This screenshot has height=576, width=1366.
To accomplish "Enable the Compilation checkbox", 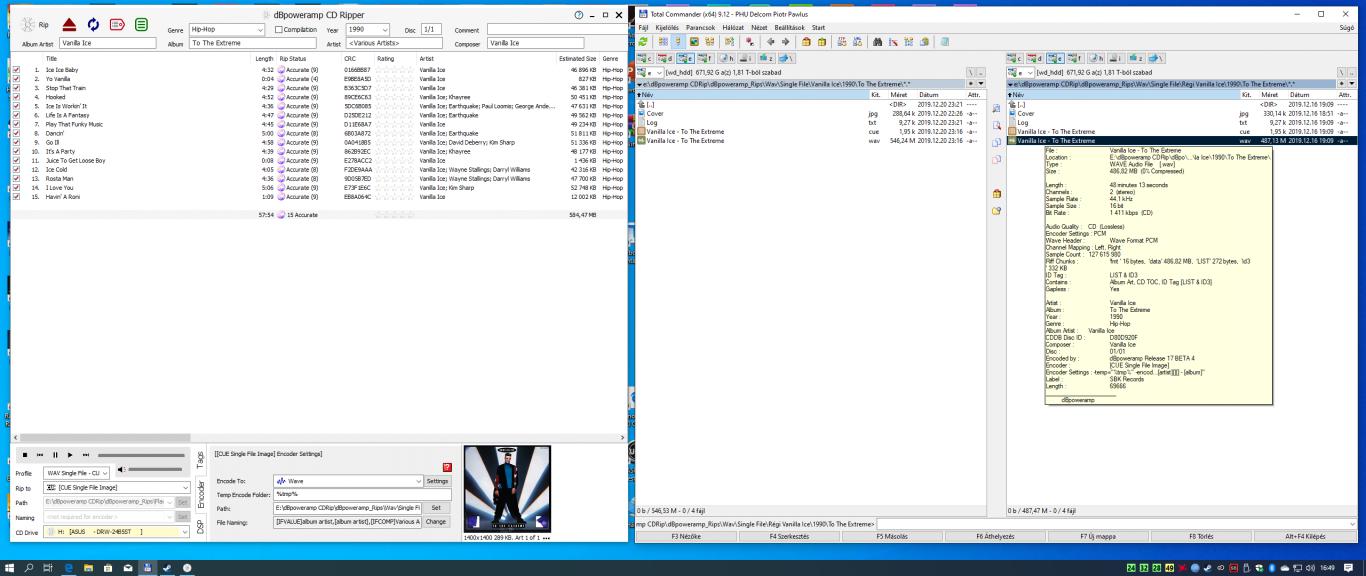I will coord(279,30).
